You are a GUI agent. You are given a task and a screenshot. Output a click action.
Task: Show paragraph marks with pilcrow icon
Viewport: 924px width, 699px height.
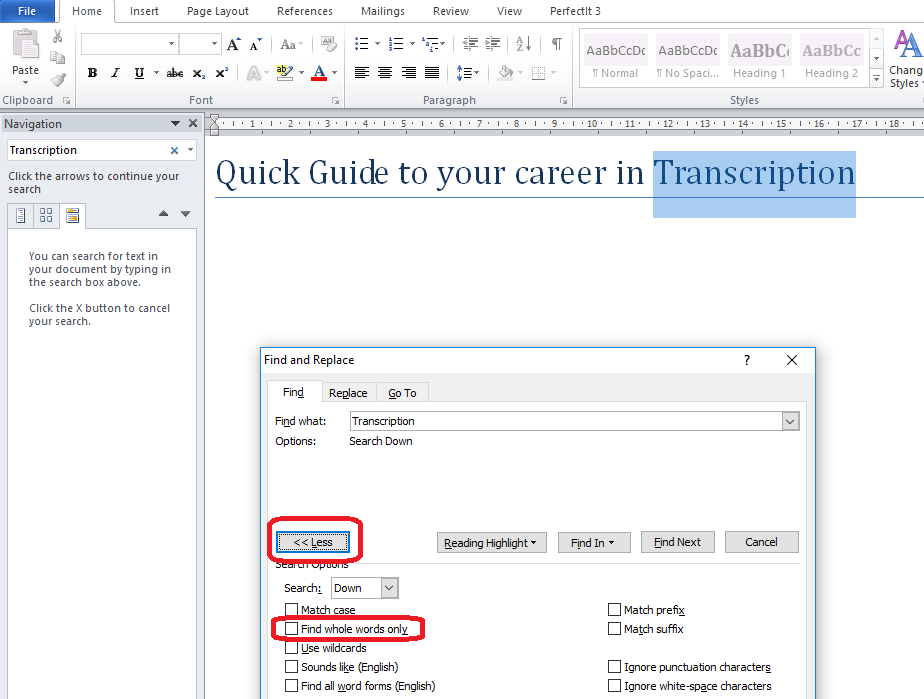pyautogui.click(x=556, y=44)
